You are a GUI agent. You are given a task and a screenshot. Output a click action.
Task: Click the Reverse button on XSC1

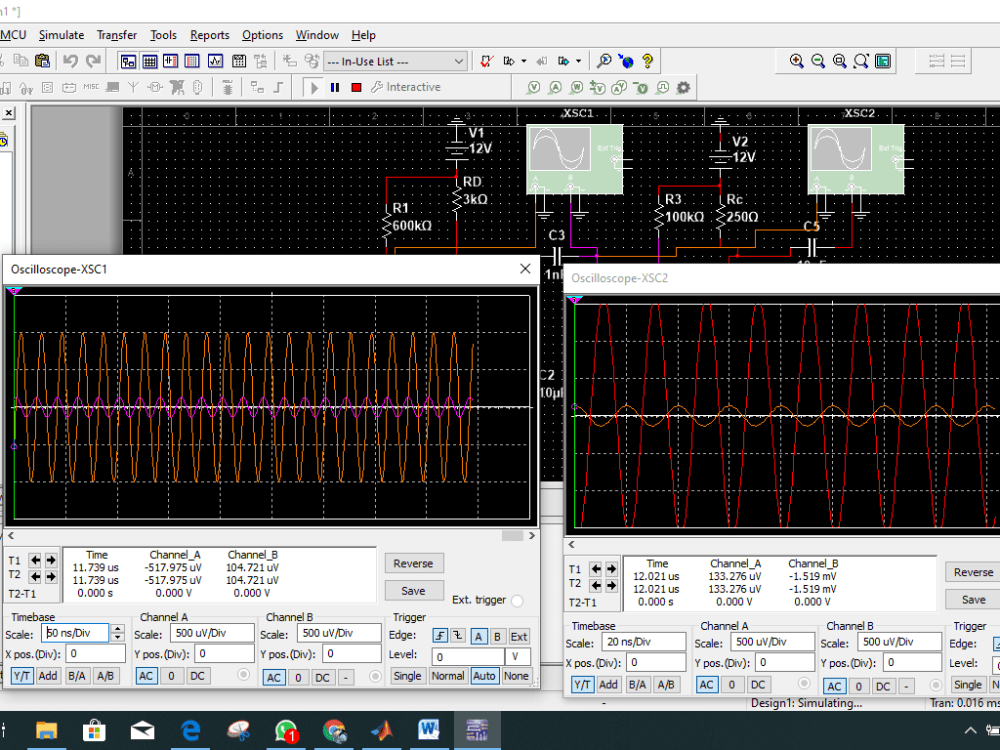coord(413,564)
